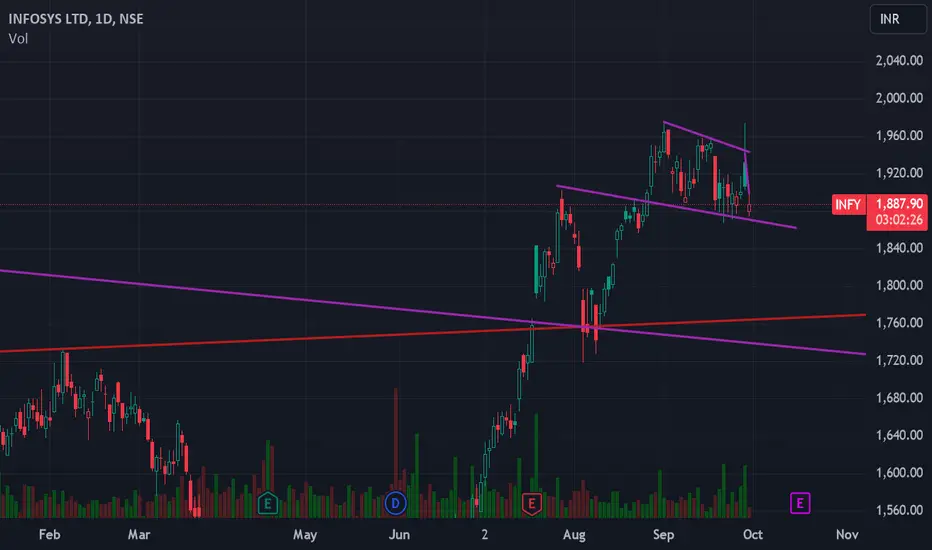Click the teal earnings E marker near May
The width and height of the screenshot is (932, 550).
point(267,504)
